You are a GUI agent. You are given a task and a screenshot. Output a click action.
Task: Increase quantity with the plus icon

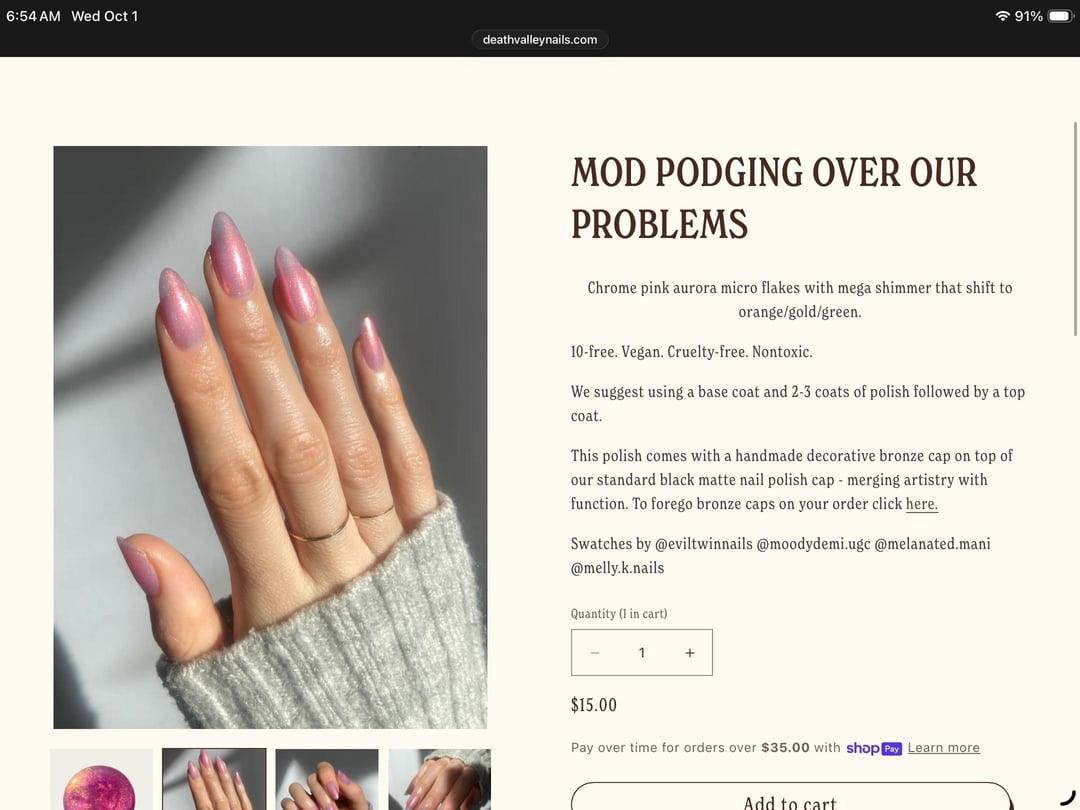[689, 653]
